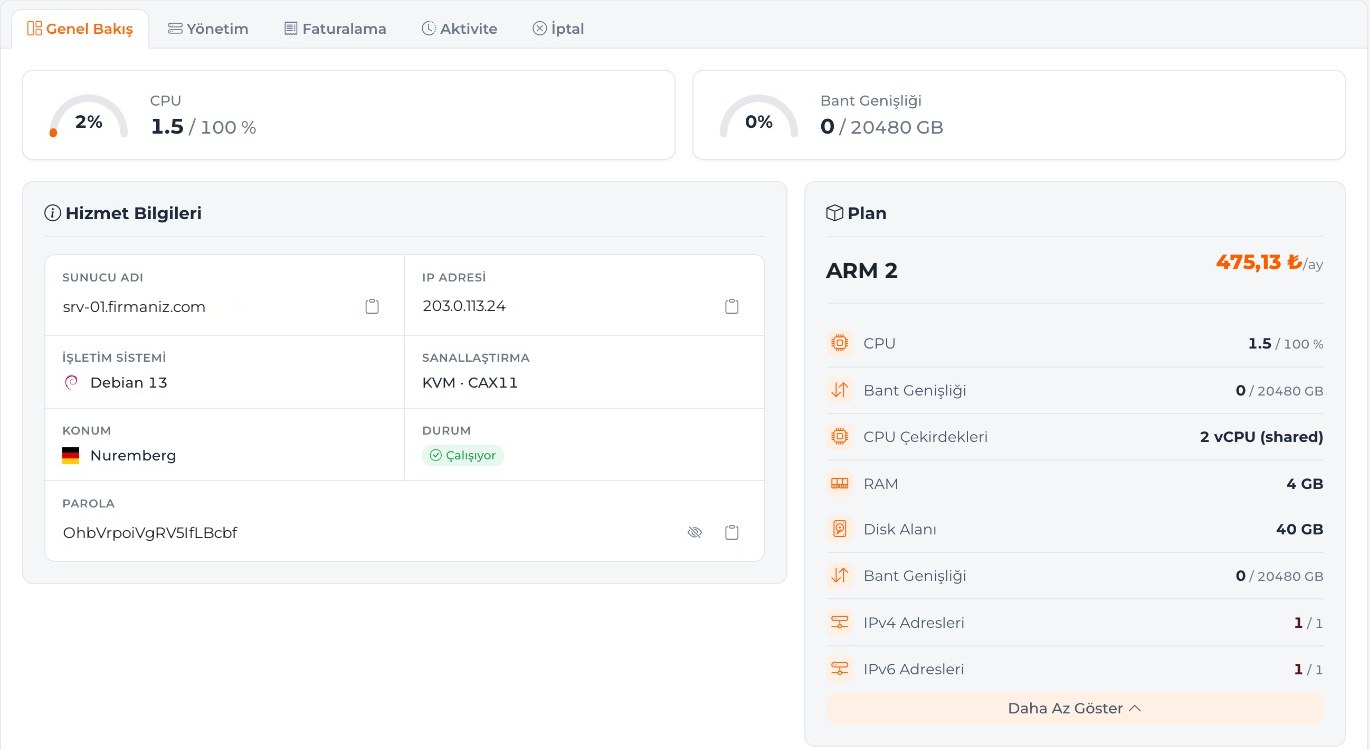This screenshot has height=750, width=1370.
Task: Click the KVM · CAX11 virtualization value
Action: (470, 382)
